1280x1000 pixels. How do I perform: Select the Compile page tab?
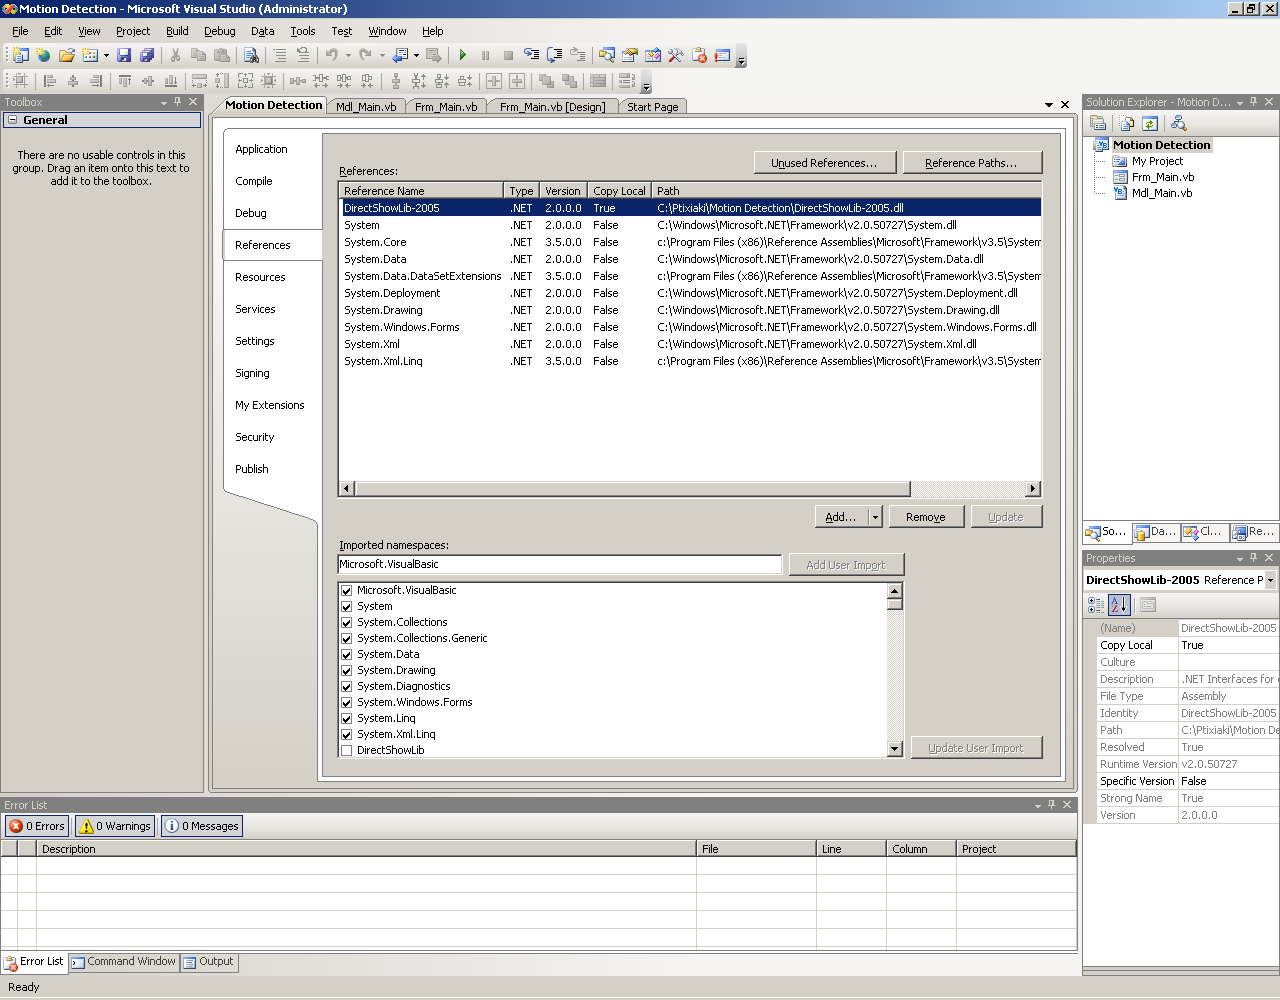tap(254, 181)
